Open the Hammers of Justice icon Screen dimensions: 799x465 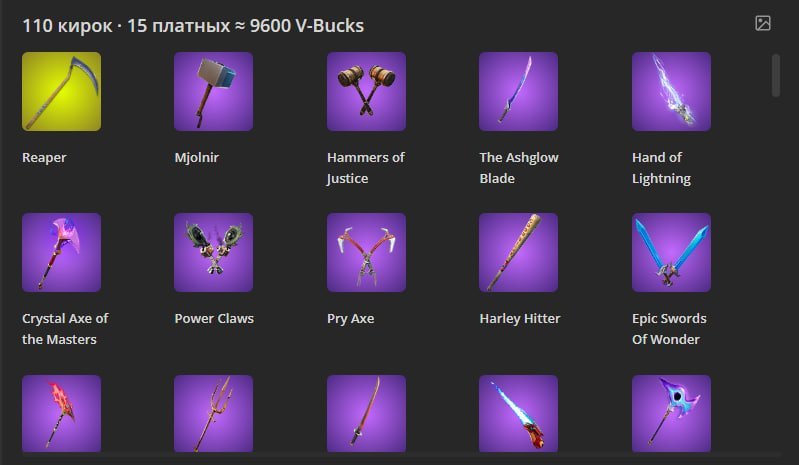click(x=366, y=91)
